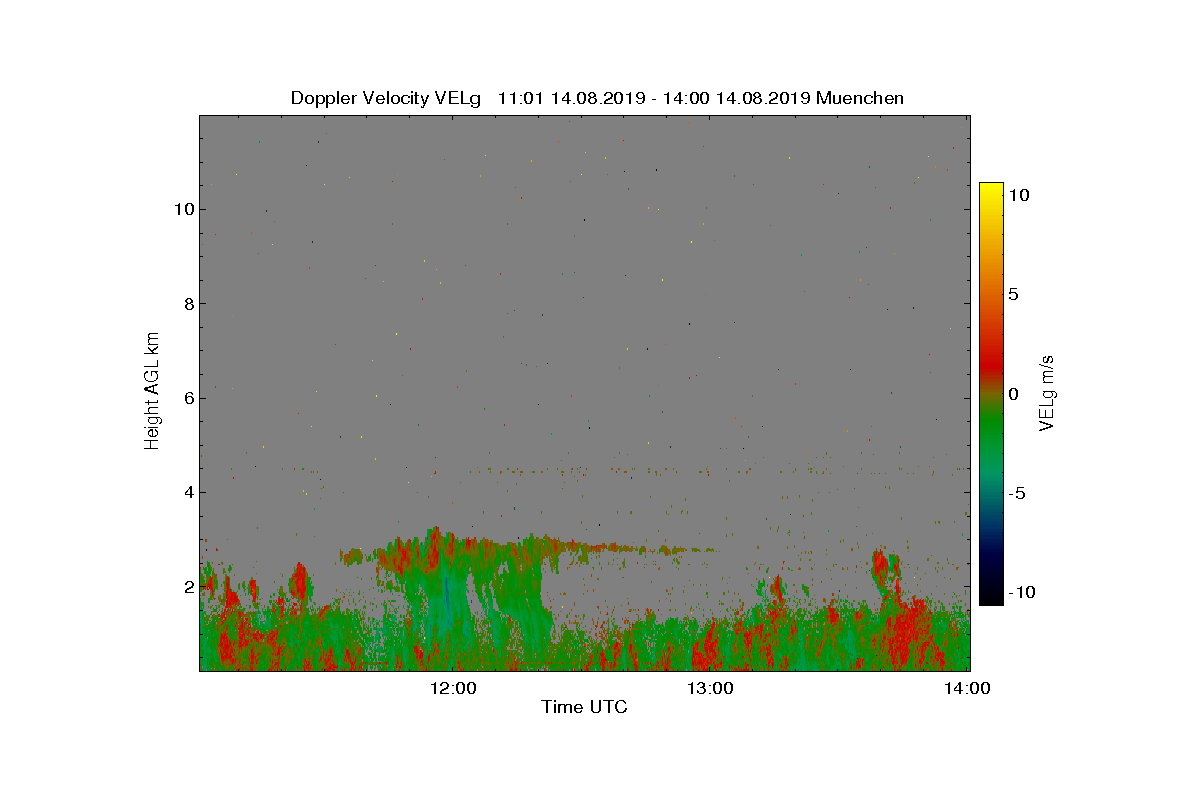Screen dimensions: 1200x800
Task: Click the colorbar tick label 10
Action: (1018, 196)
